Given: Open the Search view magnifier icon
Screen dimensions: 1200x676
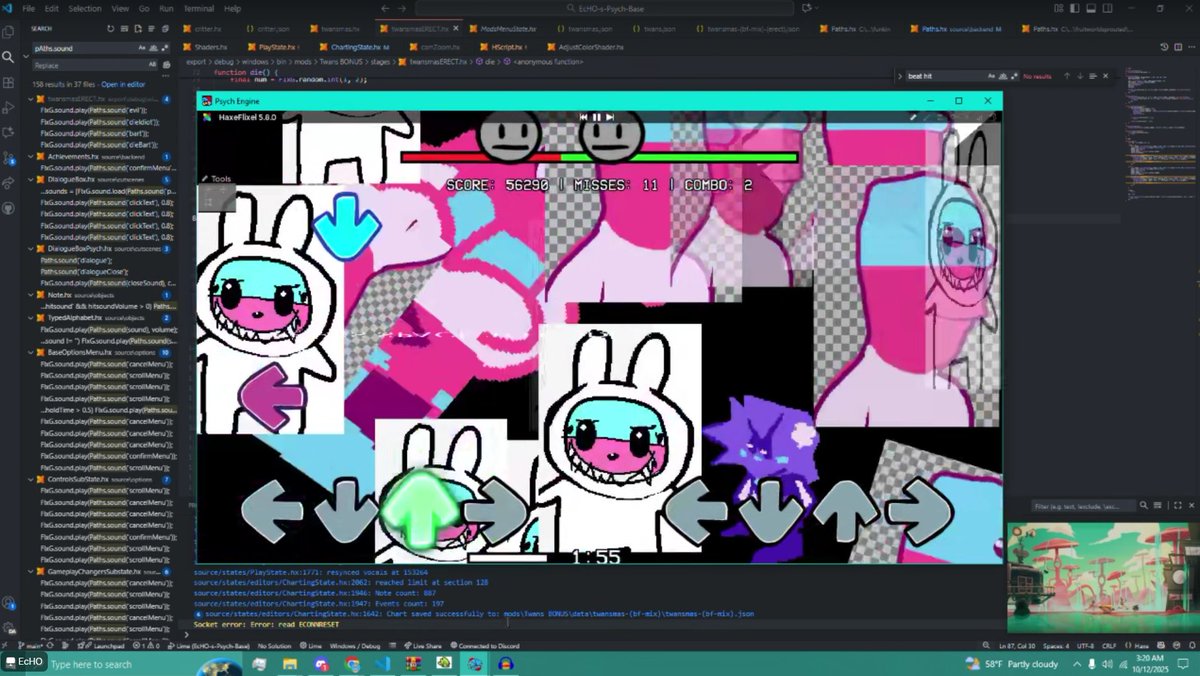Looking at the screenshot, I should tap(8, 57).
